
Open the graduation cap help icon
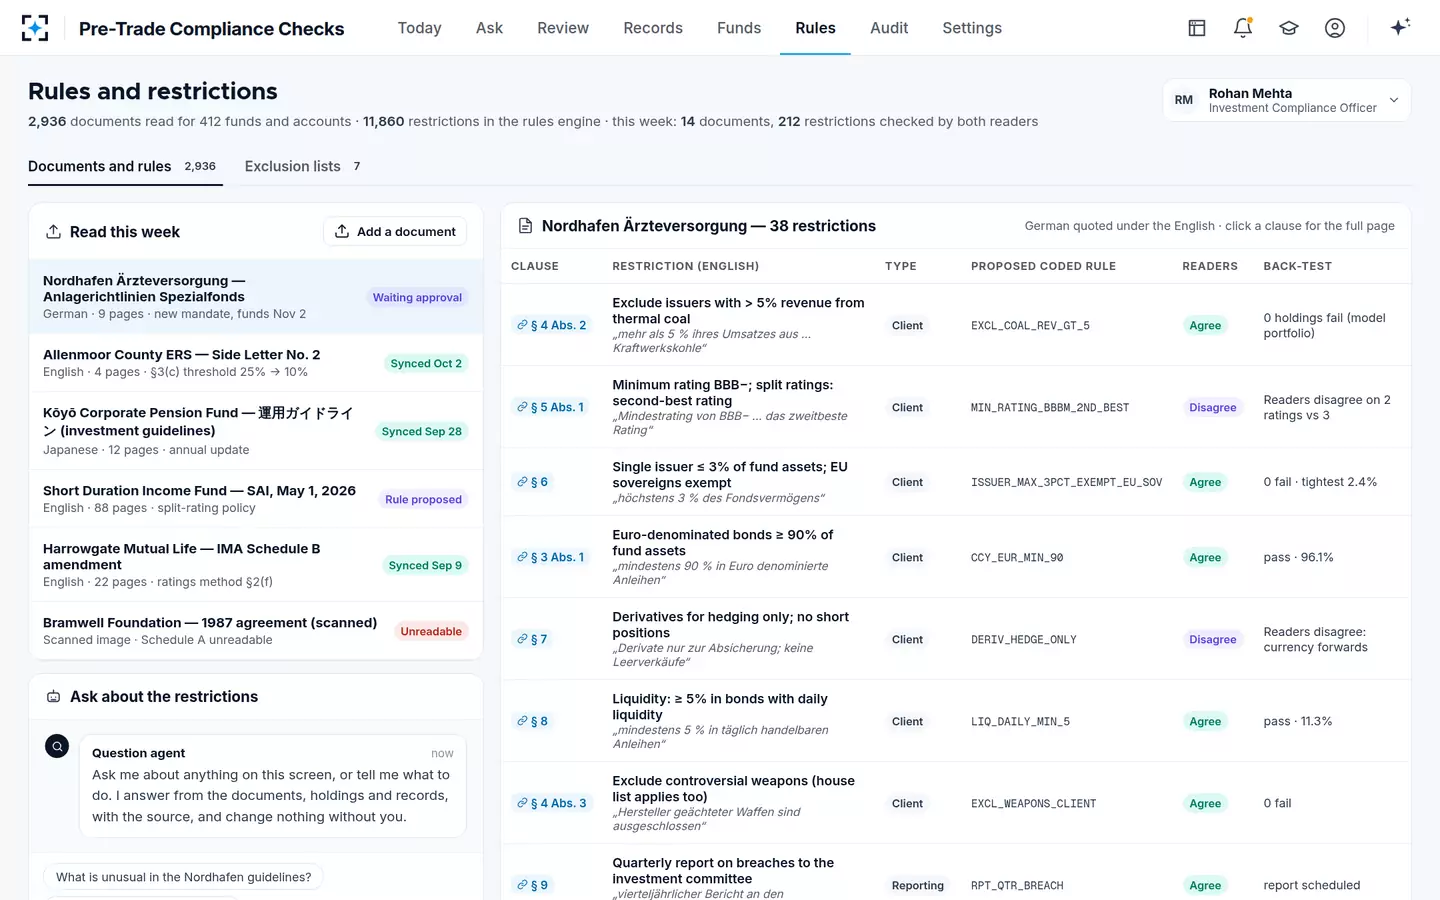[x=1289, y=28]
